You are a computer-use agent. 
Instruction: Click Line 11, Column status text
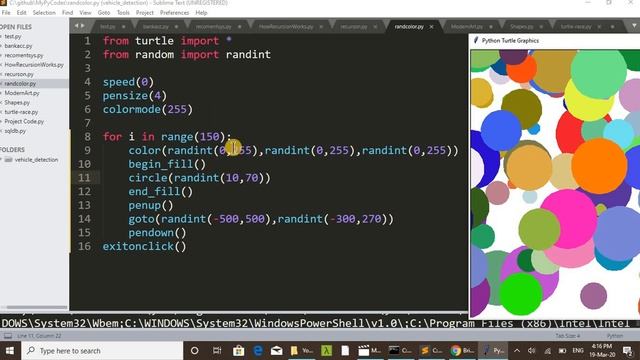(39, 336)
